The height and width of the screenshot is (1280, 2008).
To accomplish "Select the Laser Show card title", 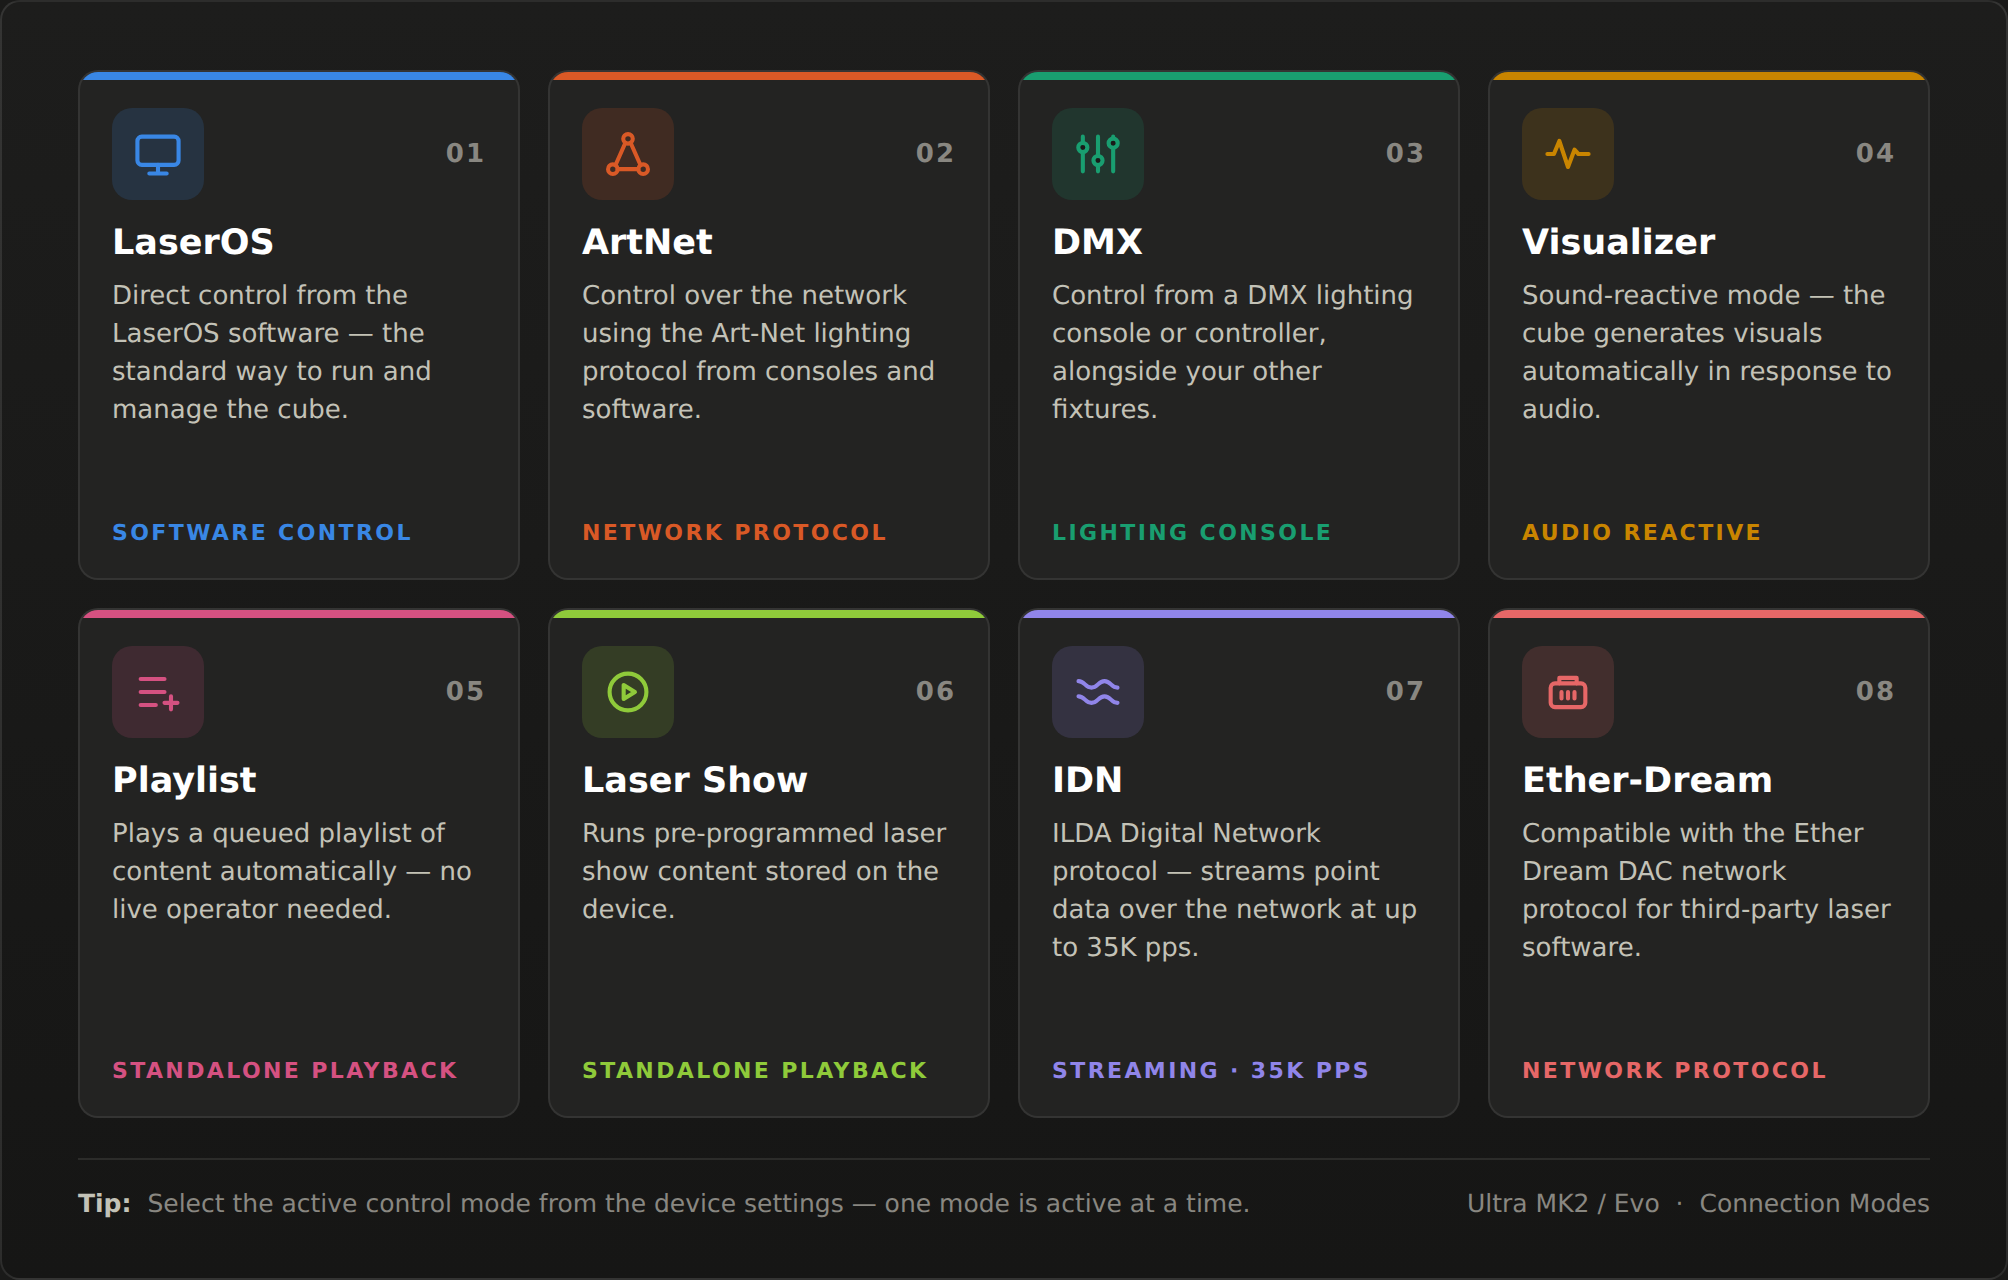I will tap(695, 780).
